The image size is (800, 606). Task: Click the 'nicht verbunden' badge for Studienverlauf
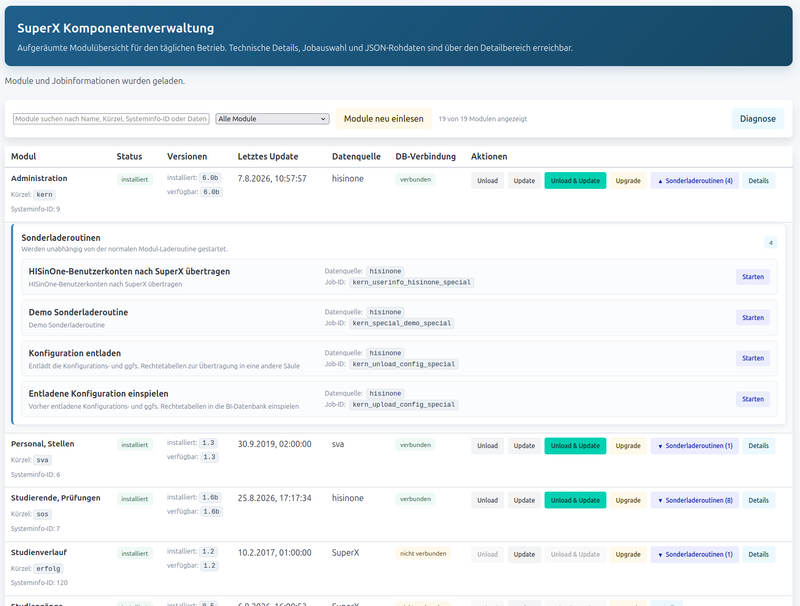tap(423, 553)
